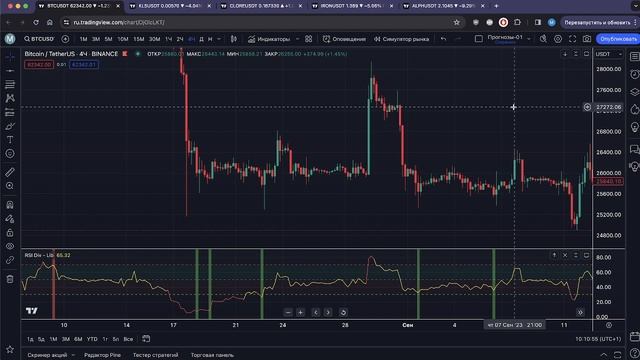Open the layout selection square icon

(478, 39)
